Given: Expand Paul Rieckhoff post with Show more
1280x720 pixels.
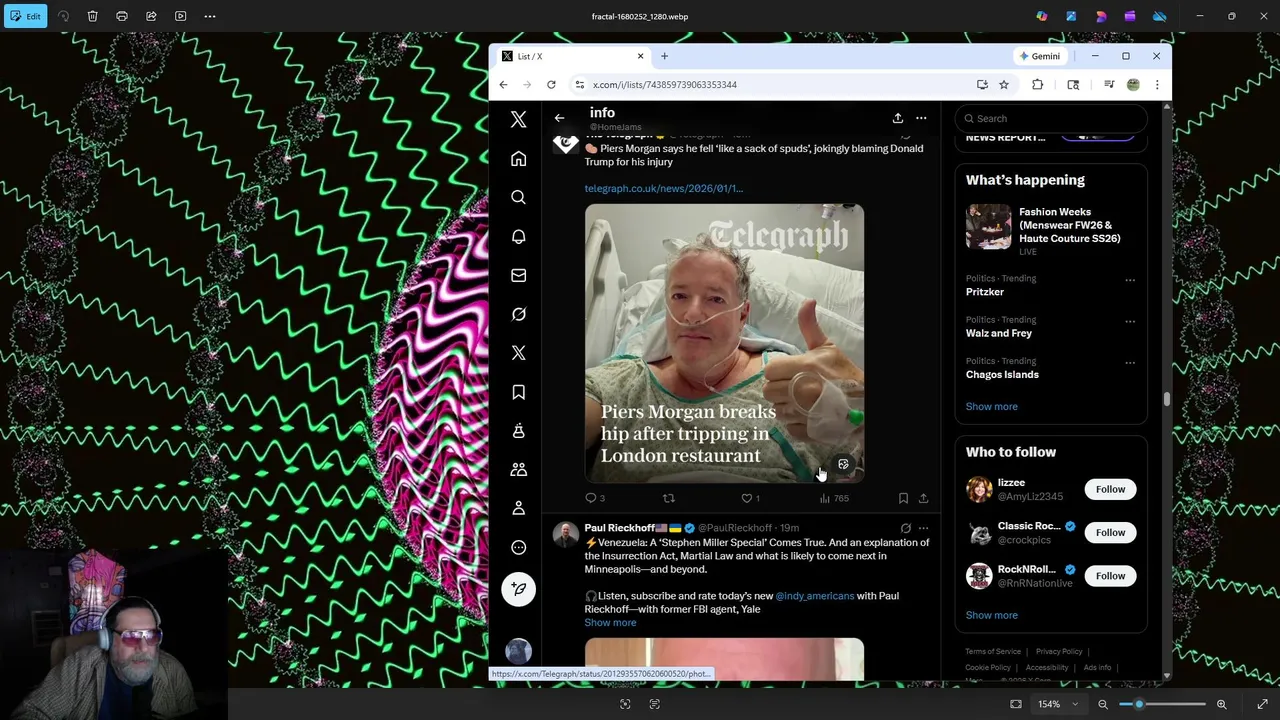Looking at the screenshot, I should click(x=610, y=623).
